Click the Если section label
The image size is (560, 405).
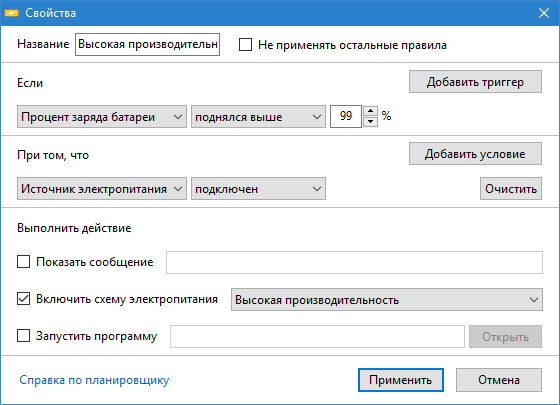[30, 83]
